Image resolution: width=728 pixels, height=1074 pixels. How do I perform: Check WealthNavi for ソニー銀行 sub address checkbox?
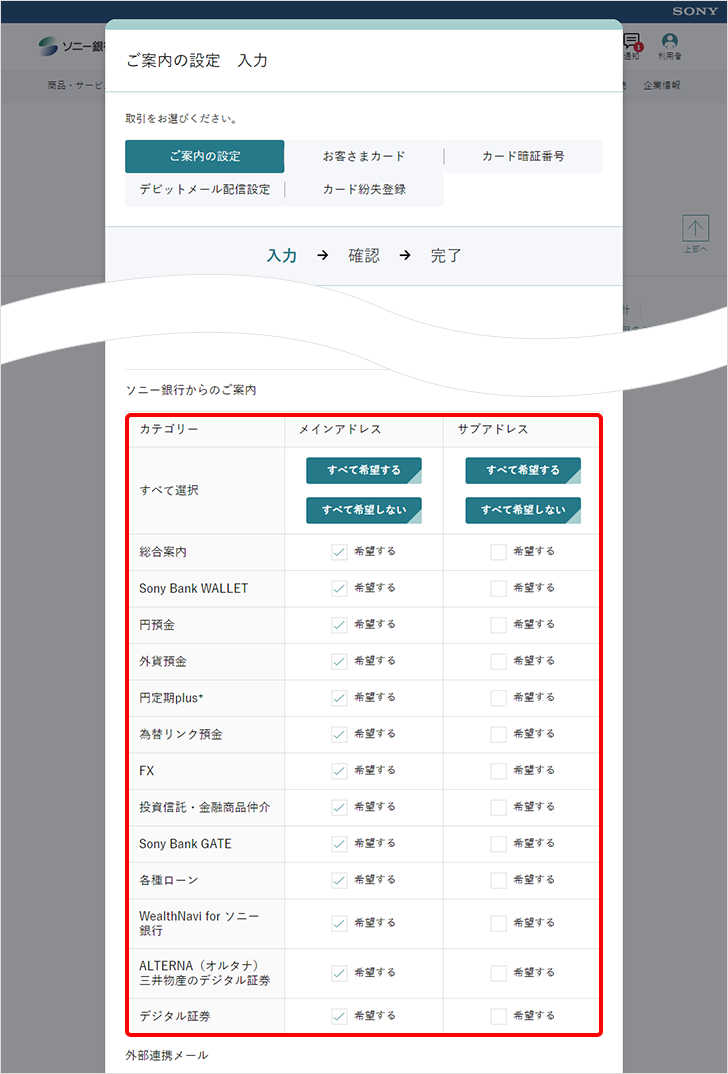(x=499, y=923)
